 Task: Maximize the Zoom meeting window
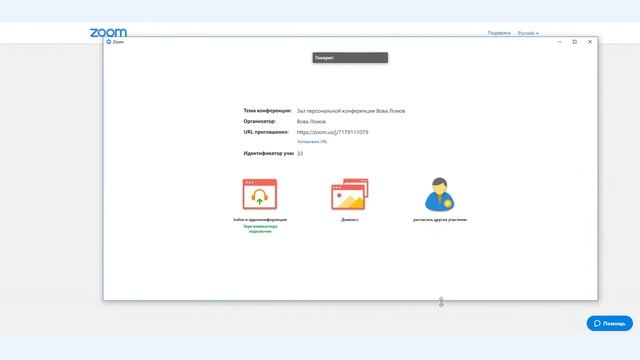575,42
